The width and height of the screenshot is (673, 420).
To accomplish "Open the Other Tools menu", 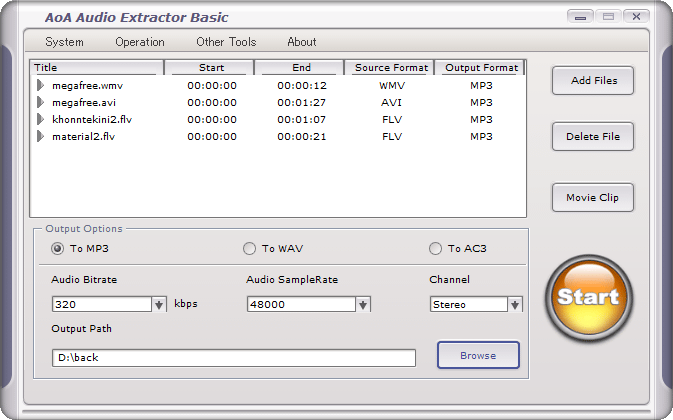I will tap(226, 42).
